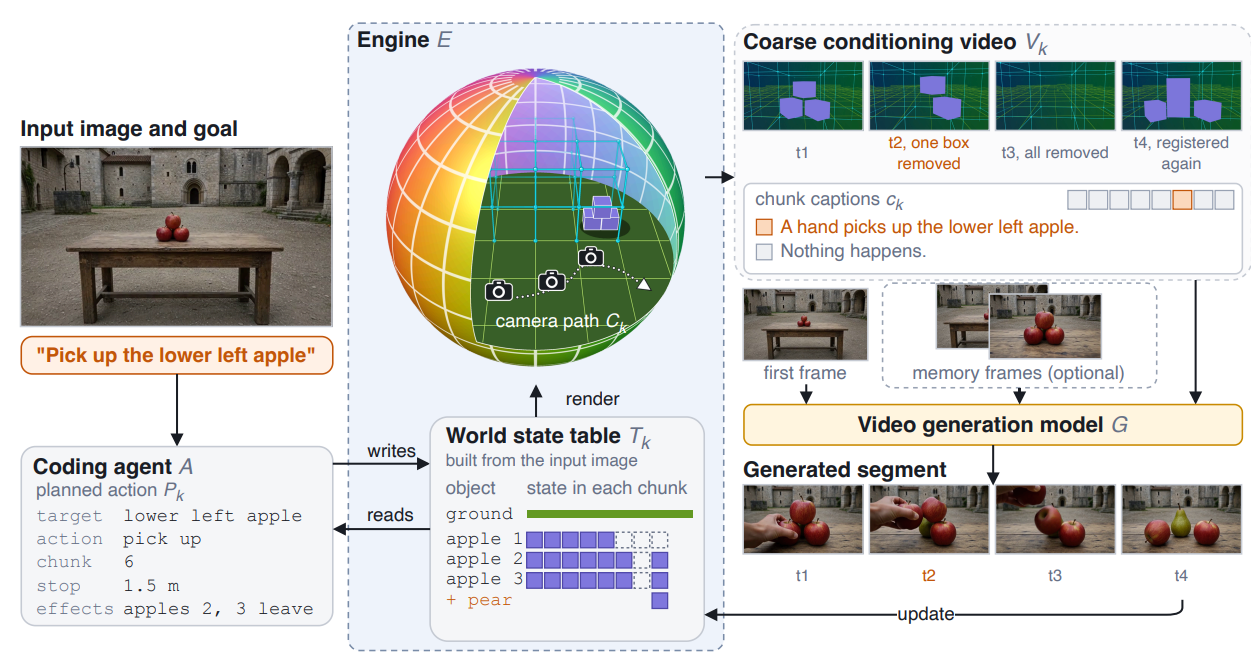Click the green ground state bar
This screenshot has width=1251, height=665.
tap(609, 514)
